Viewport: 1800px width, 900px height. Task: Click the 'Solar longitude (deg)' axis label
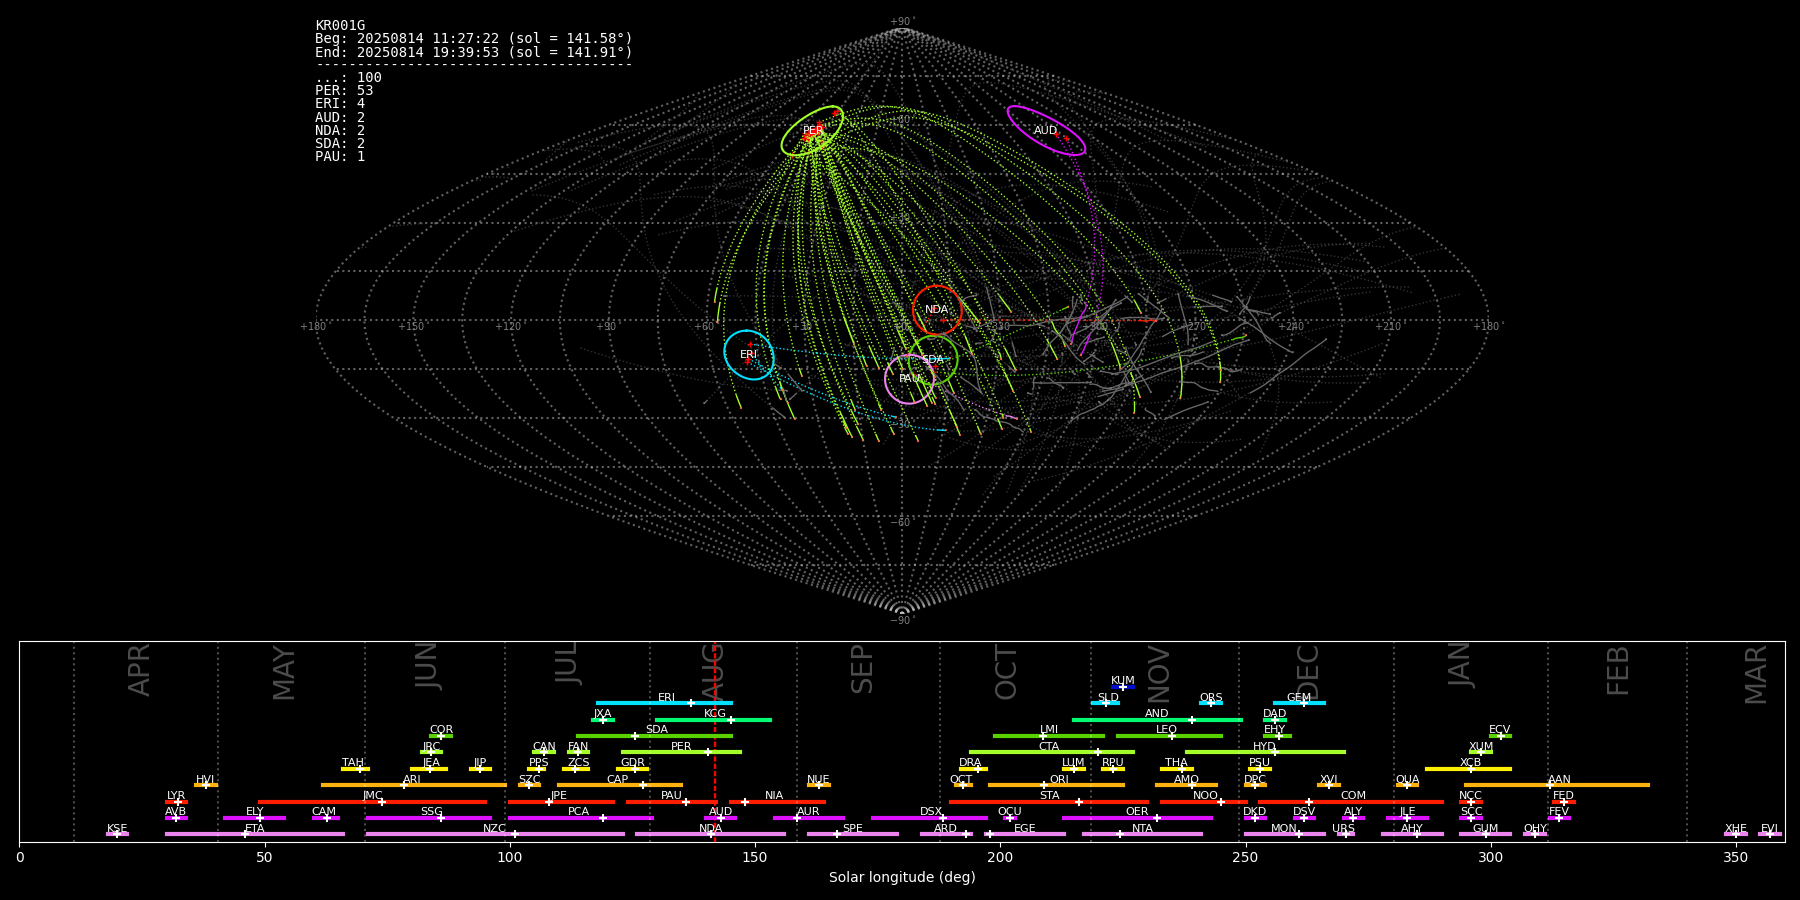[902, 878]
